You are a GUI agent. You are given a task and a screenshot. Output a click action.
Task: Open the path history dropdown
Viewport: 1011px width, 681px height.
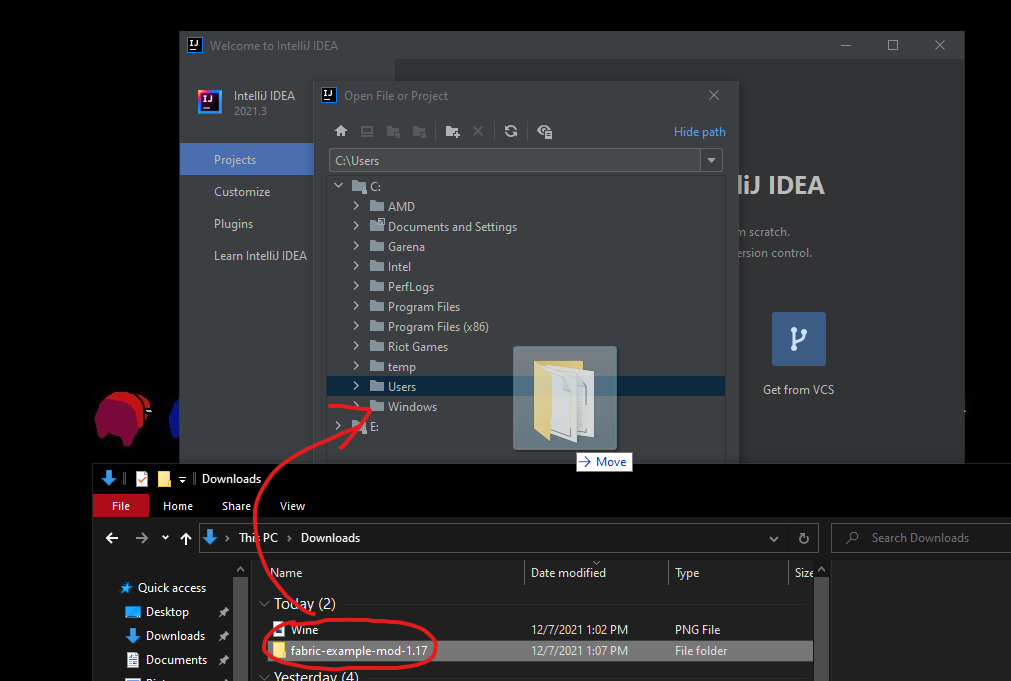pyautogui.click(x=711, y=160)
